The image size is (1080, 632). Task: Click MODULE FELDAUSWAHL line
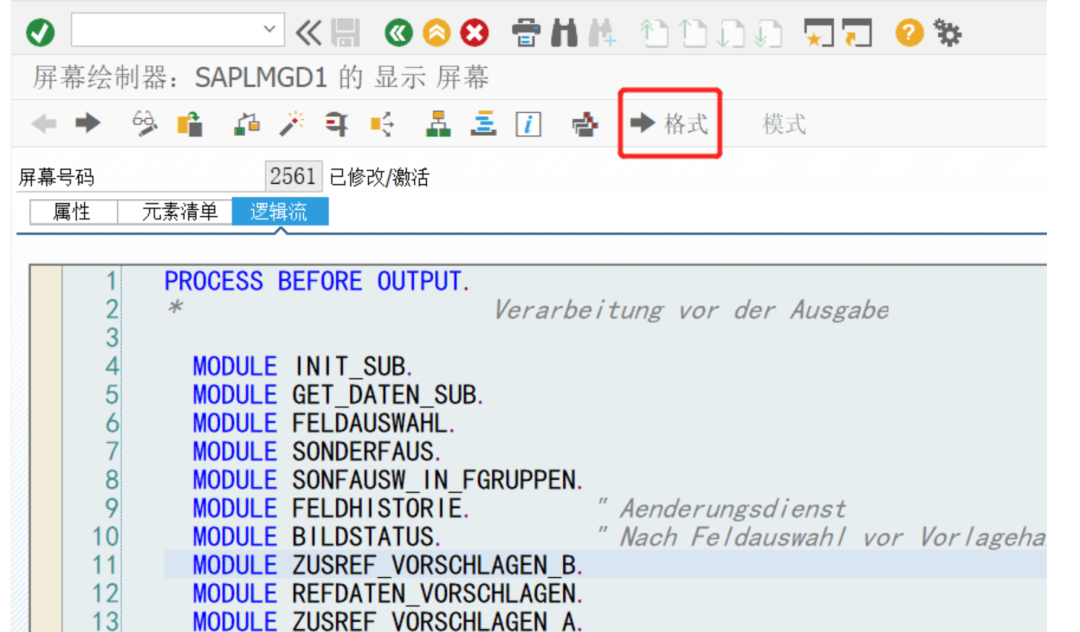324,423
